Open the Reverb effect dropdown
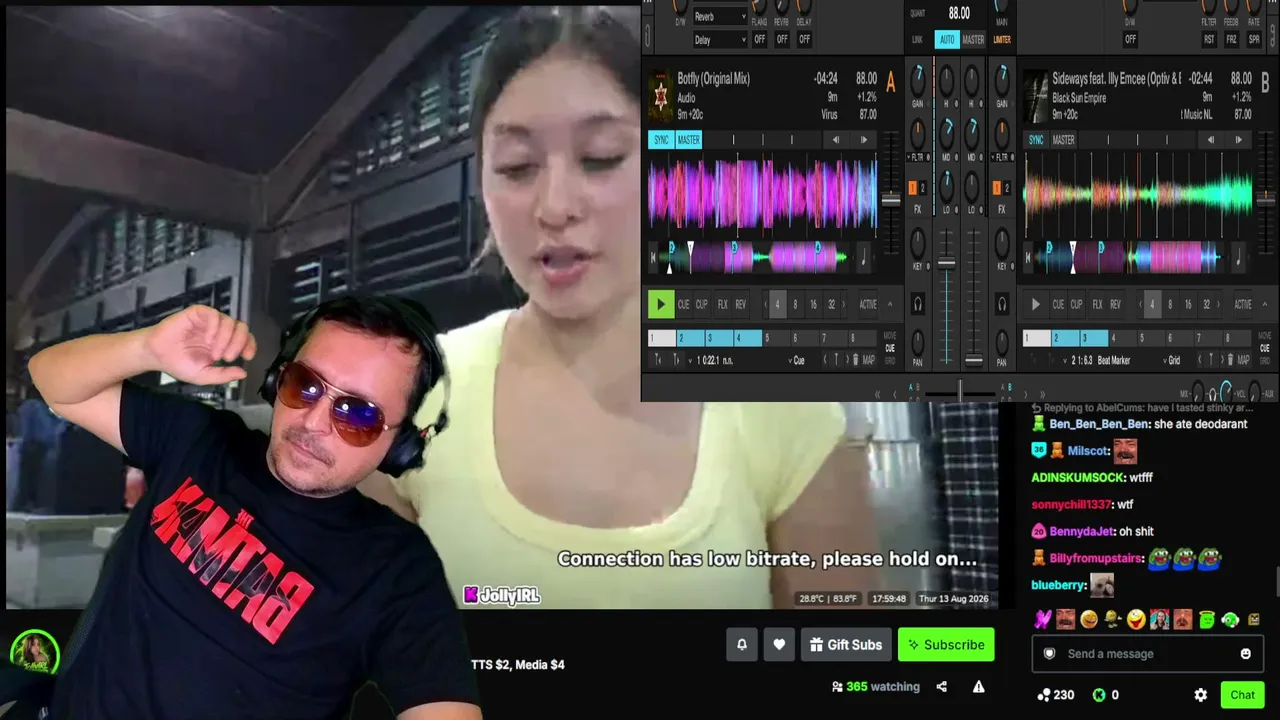This screenshot has height=720, width=1280. pyautogui.click(x=720, y=17)
